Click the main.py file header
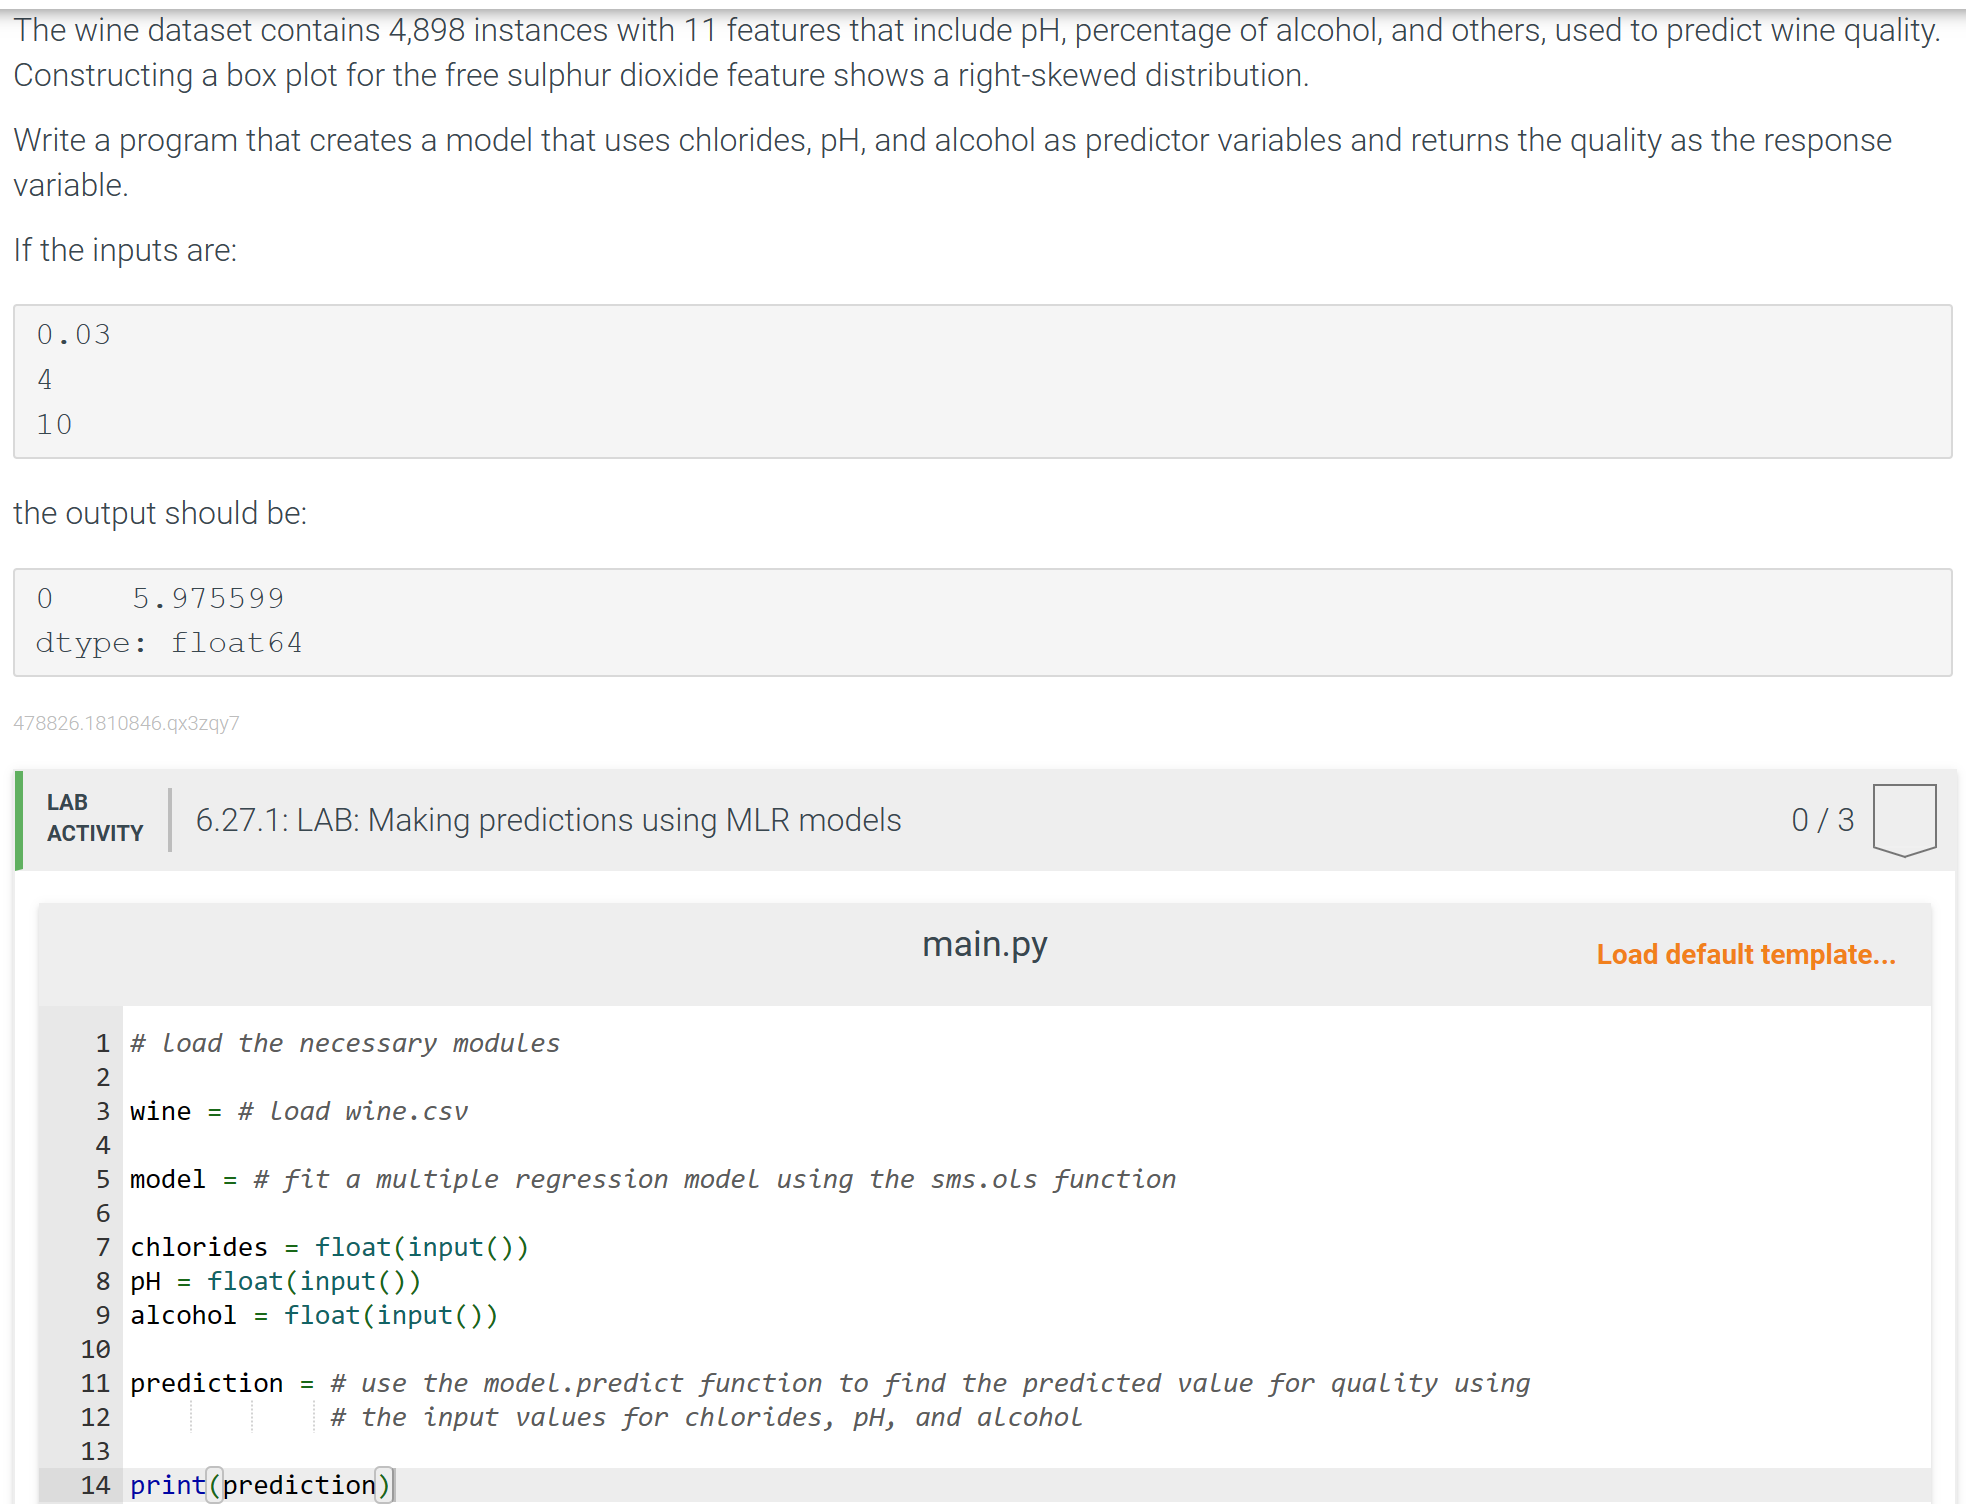Viewport: 1966px width, 1504px height. tap(983, 943)
